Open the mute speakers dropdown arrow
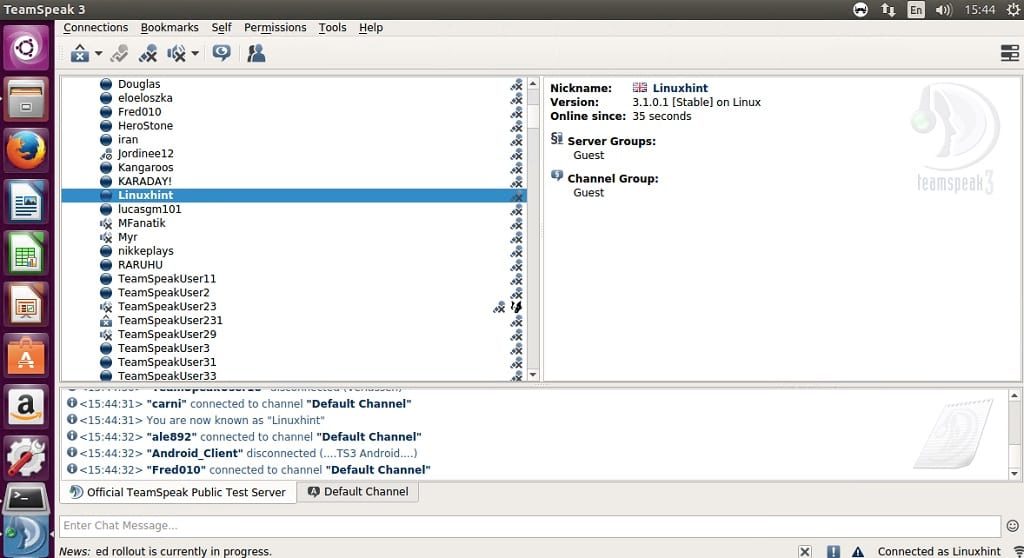 195,54
